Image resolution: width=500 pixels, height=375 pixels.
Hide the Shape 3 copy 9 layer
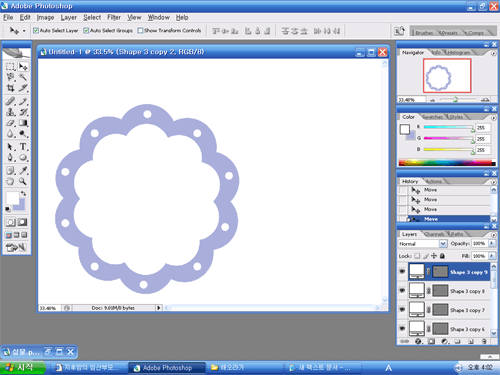coord(402,271)
